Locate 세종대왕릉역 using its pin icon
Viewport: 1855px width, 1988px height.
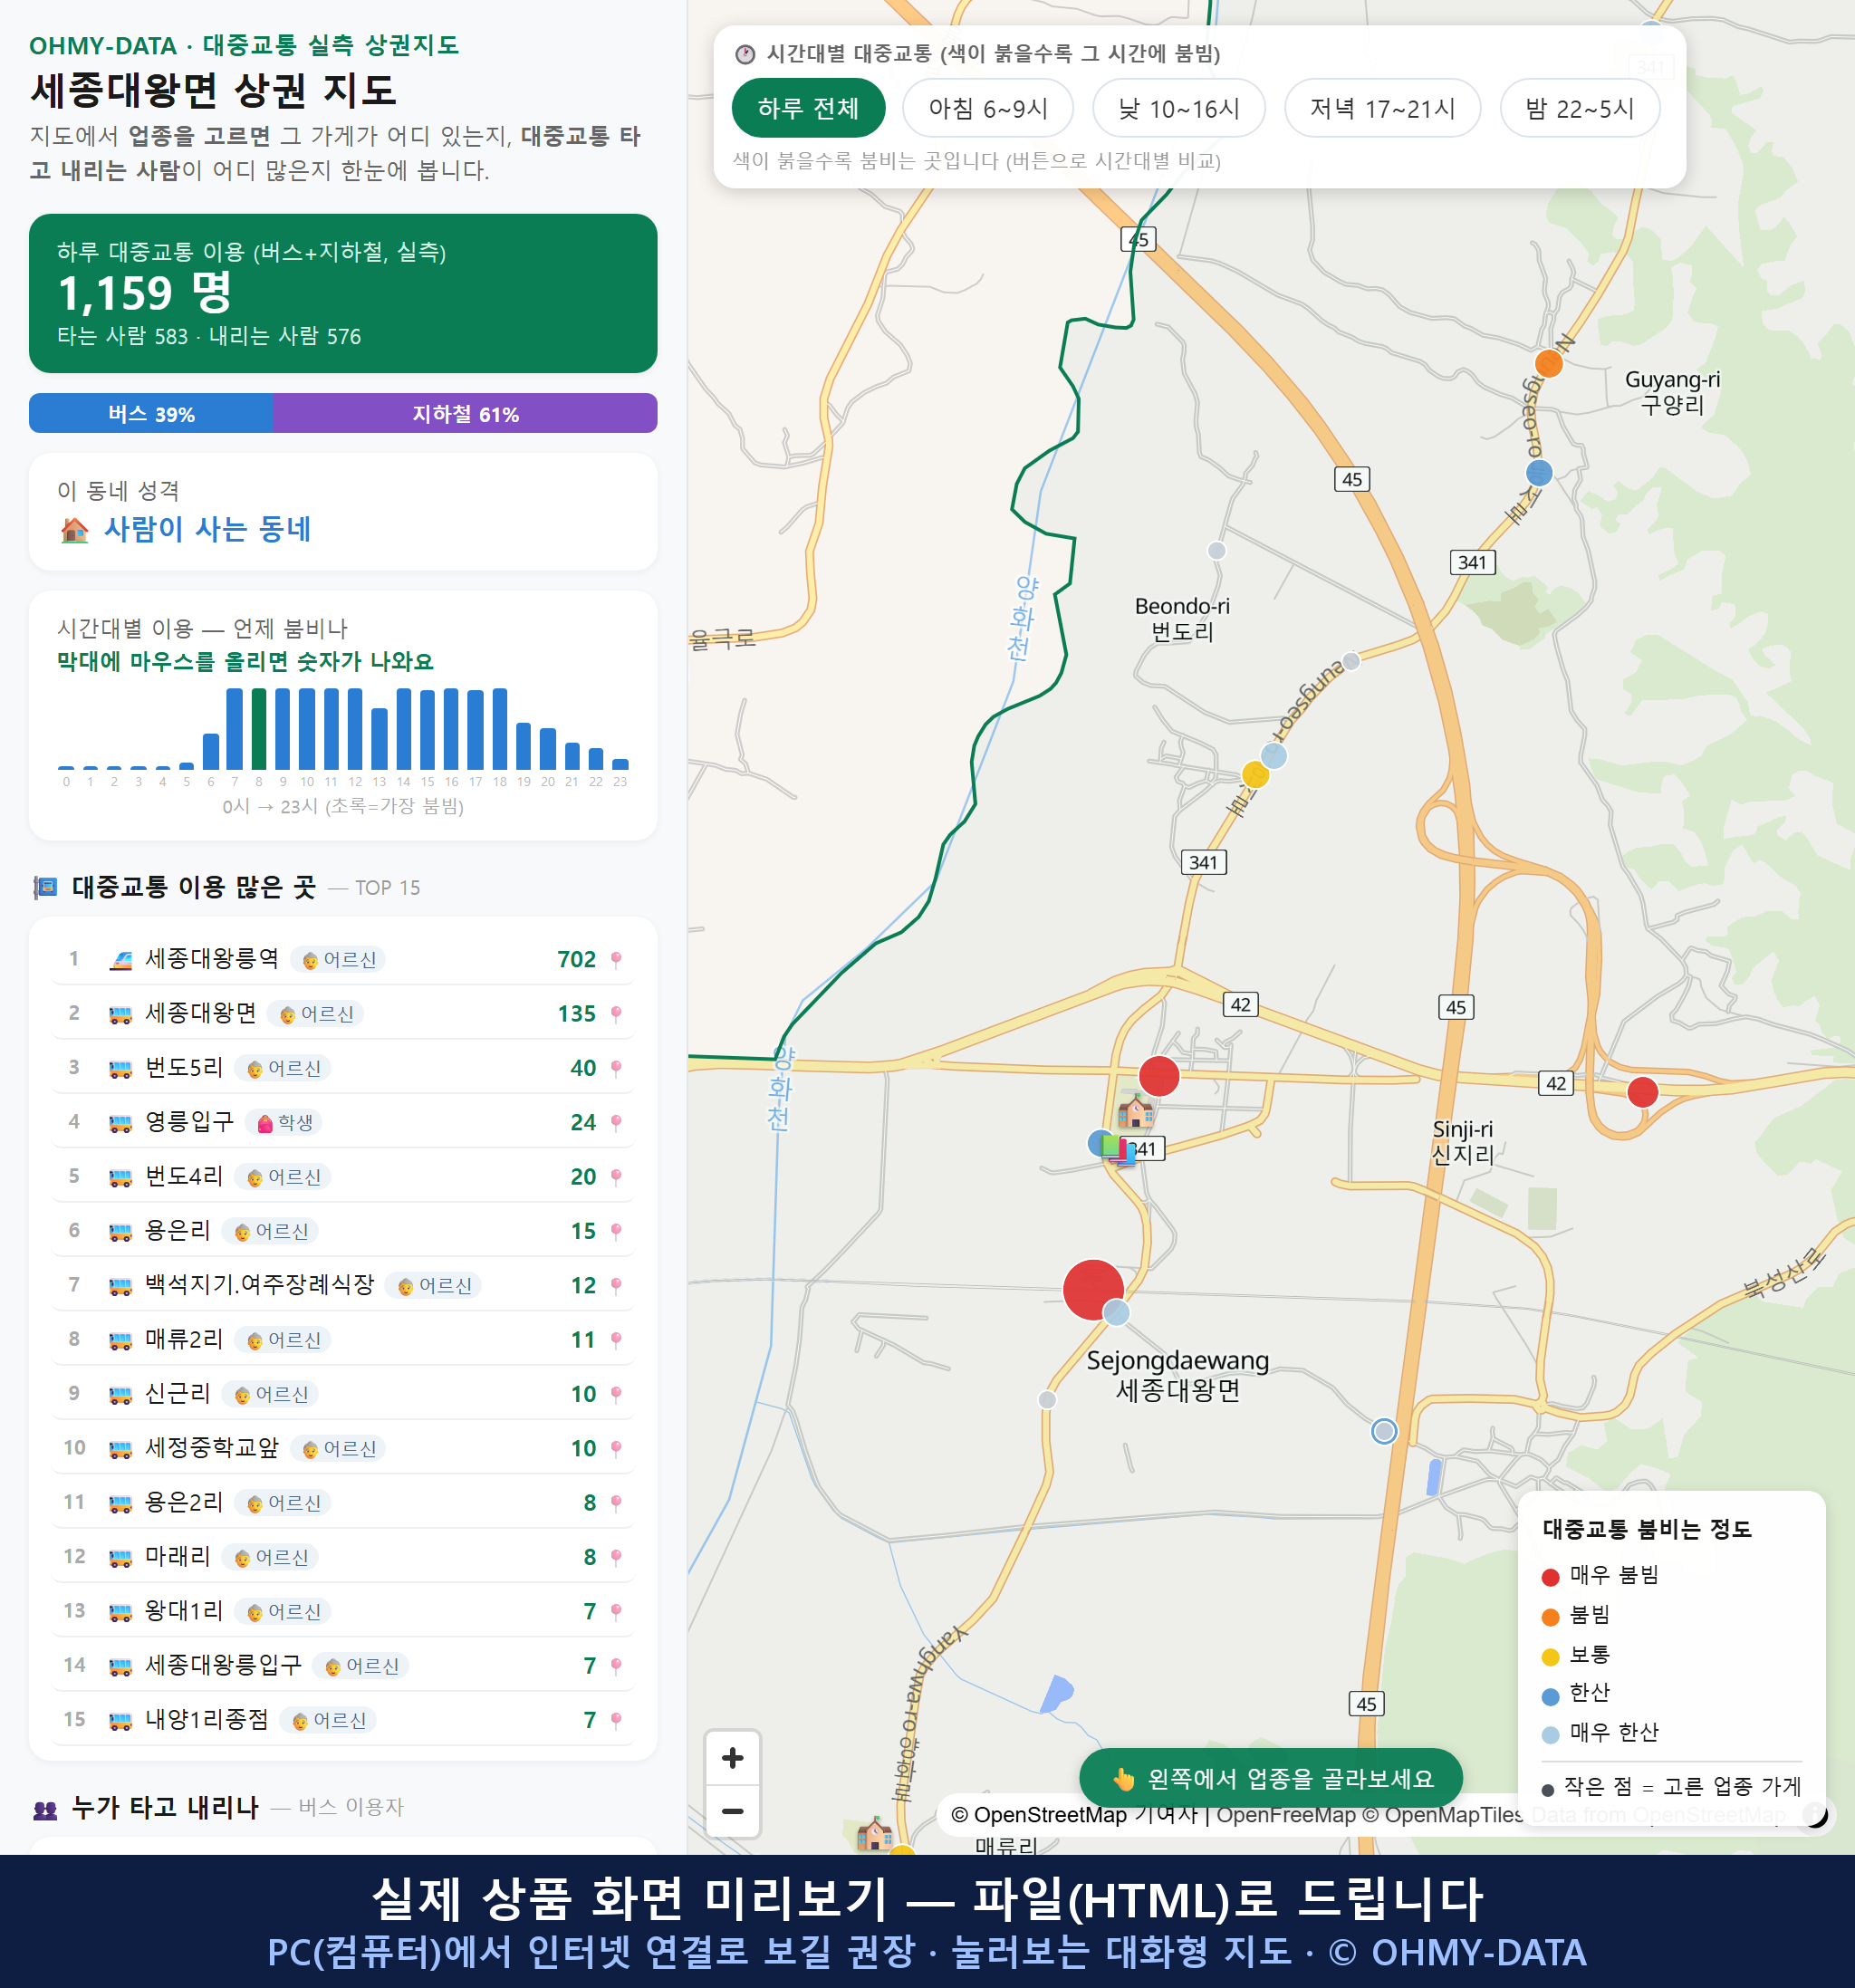616,960
